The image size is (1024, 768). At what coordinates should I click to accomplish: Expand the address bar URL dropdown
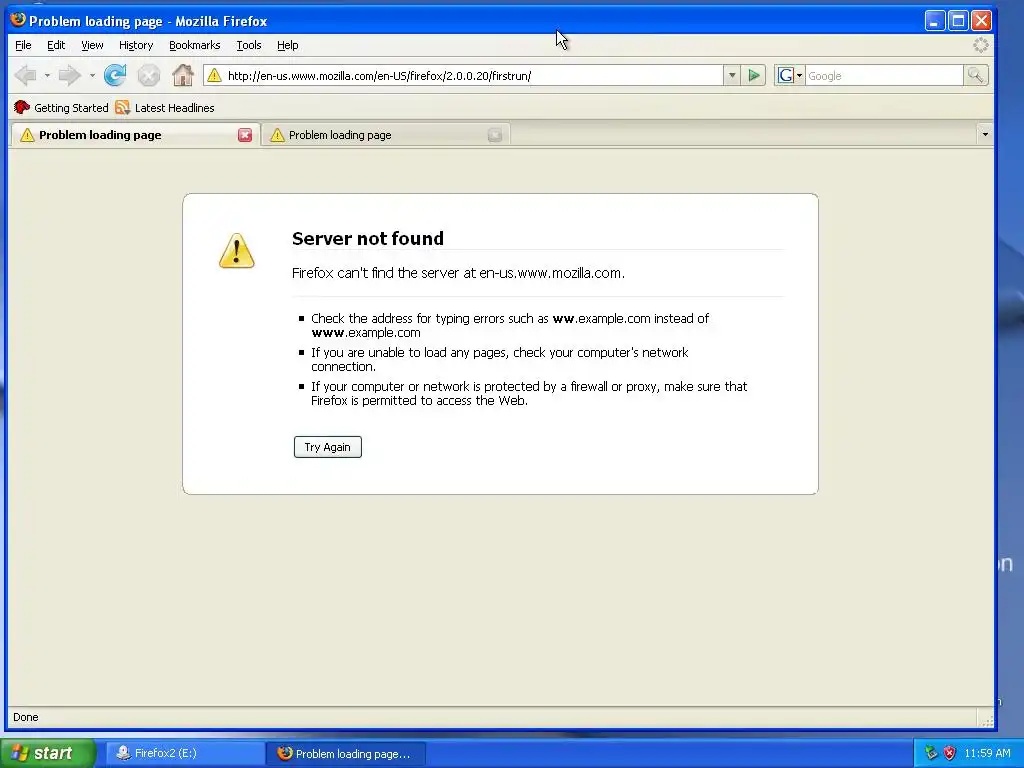pos(732,76)
